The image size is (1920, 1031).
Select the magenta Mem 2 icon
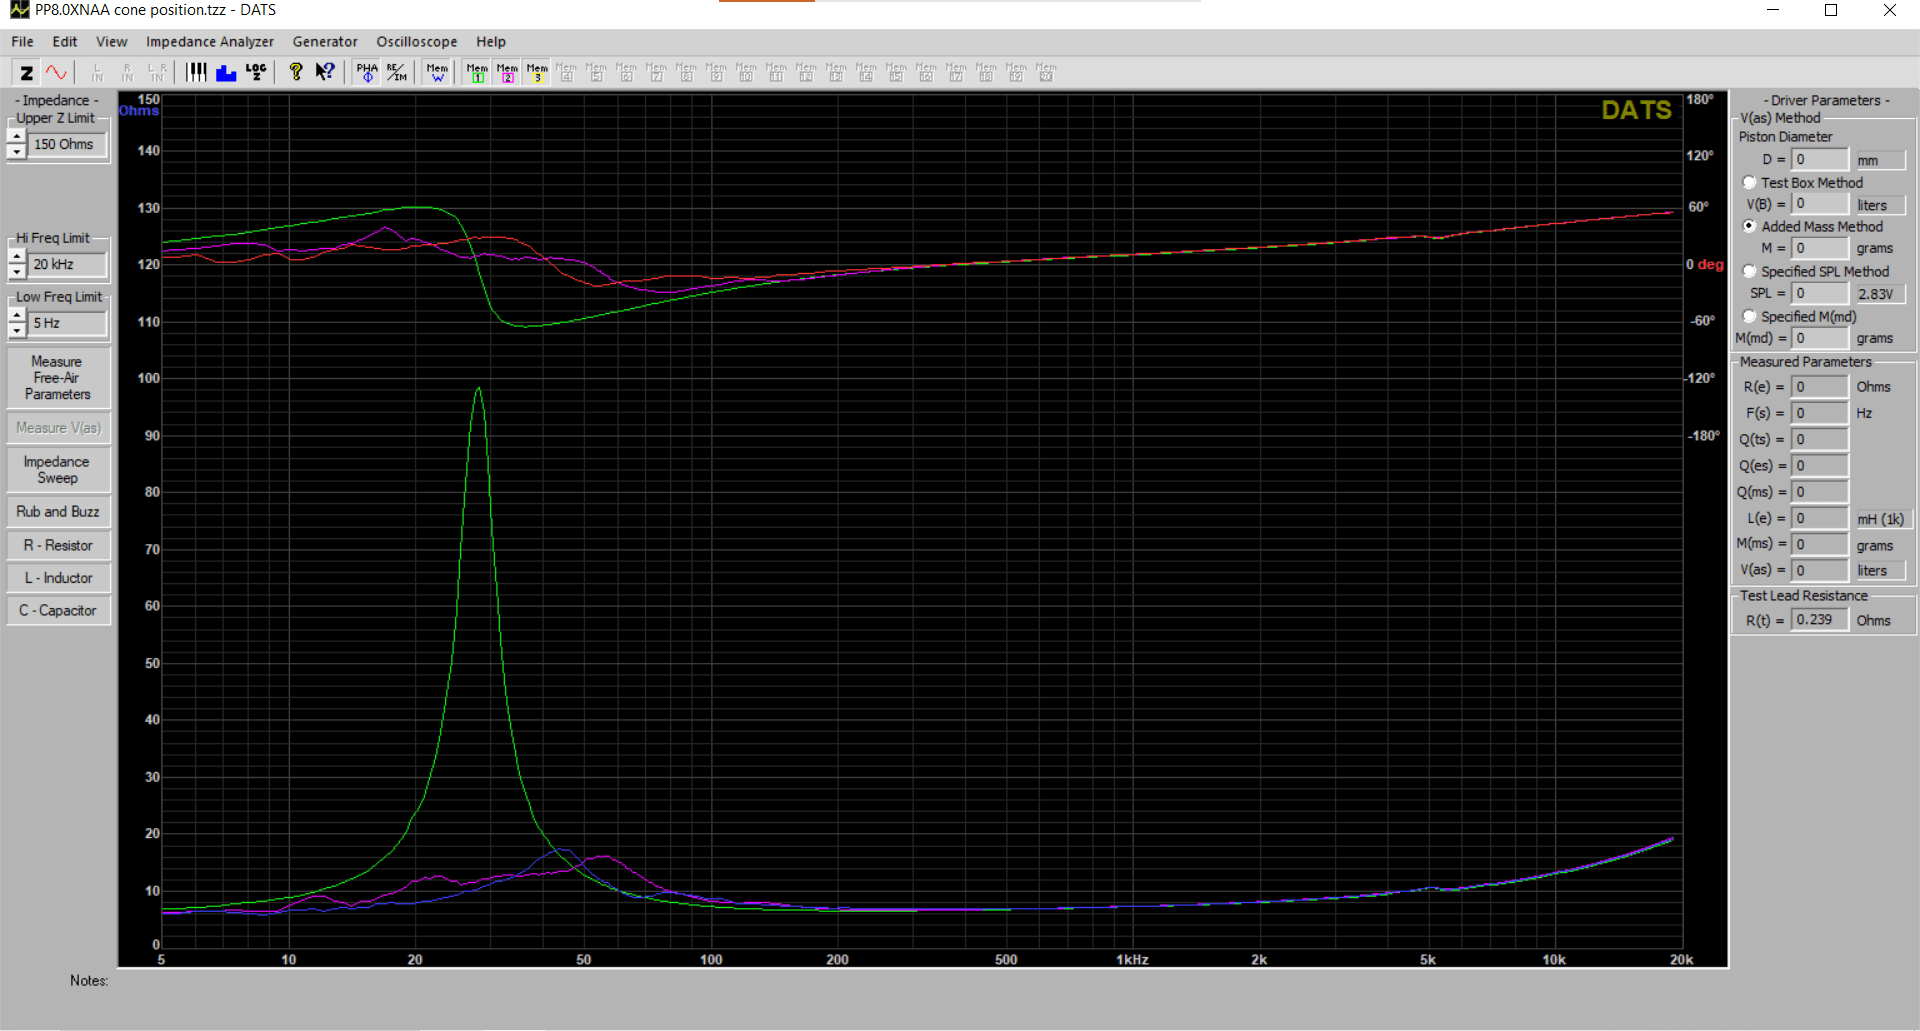[x=507, y=72]
